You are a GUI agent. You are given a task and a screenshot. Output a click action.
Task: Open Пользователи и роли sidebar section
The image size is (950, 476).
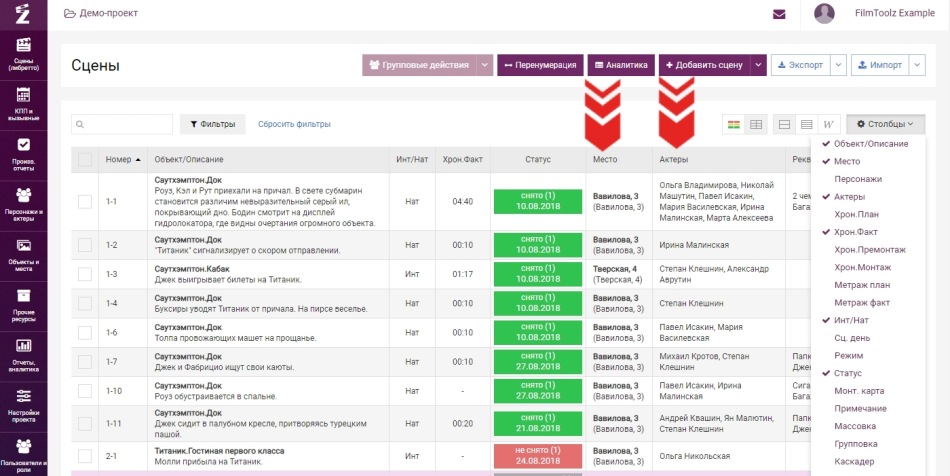[24, 454]
